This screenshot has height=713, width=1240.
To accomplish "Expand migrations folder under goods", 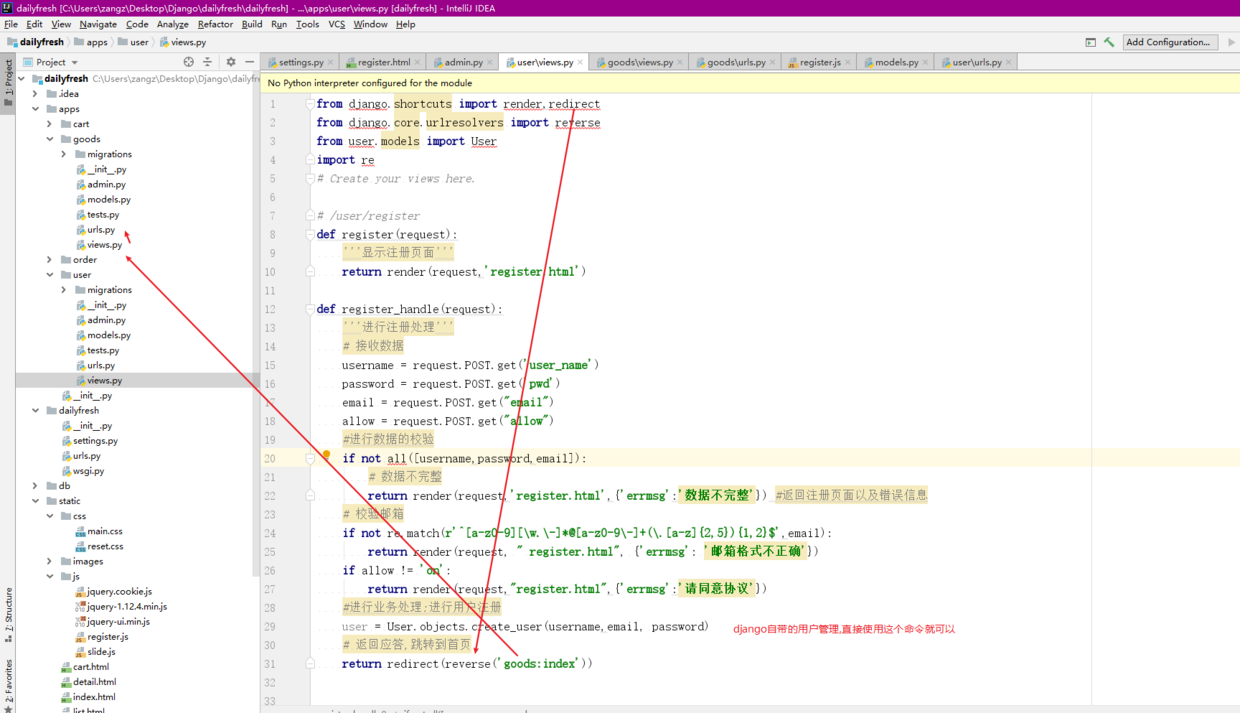I will 64,154.
